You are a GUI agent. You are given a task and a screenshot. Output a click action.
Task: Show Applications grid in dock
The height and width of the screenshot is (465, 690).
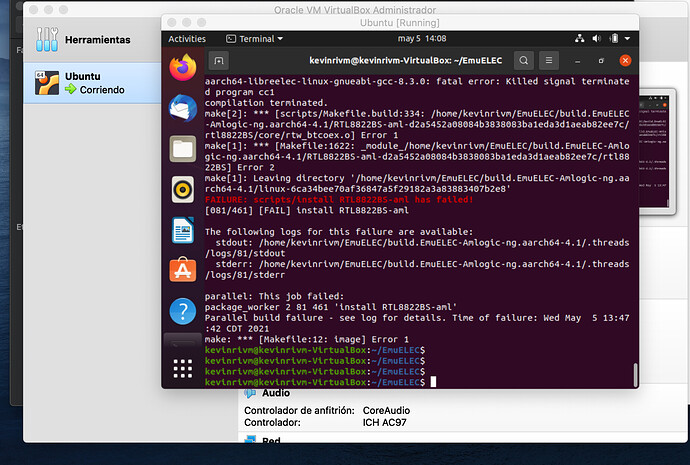(x=183, y=369)
